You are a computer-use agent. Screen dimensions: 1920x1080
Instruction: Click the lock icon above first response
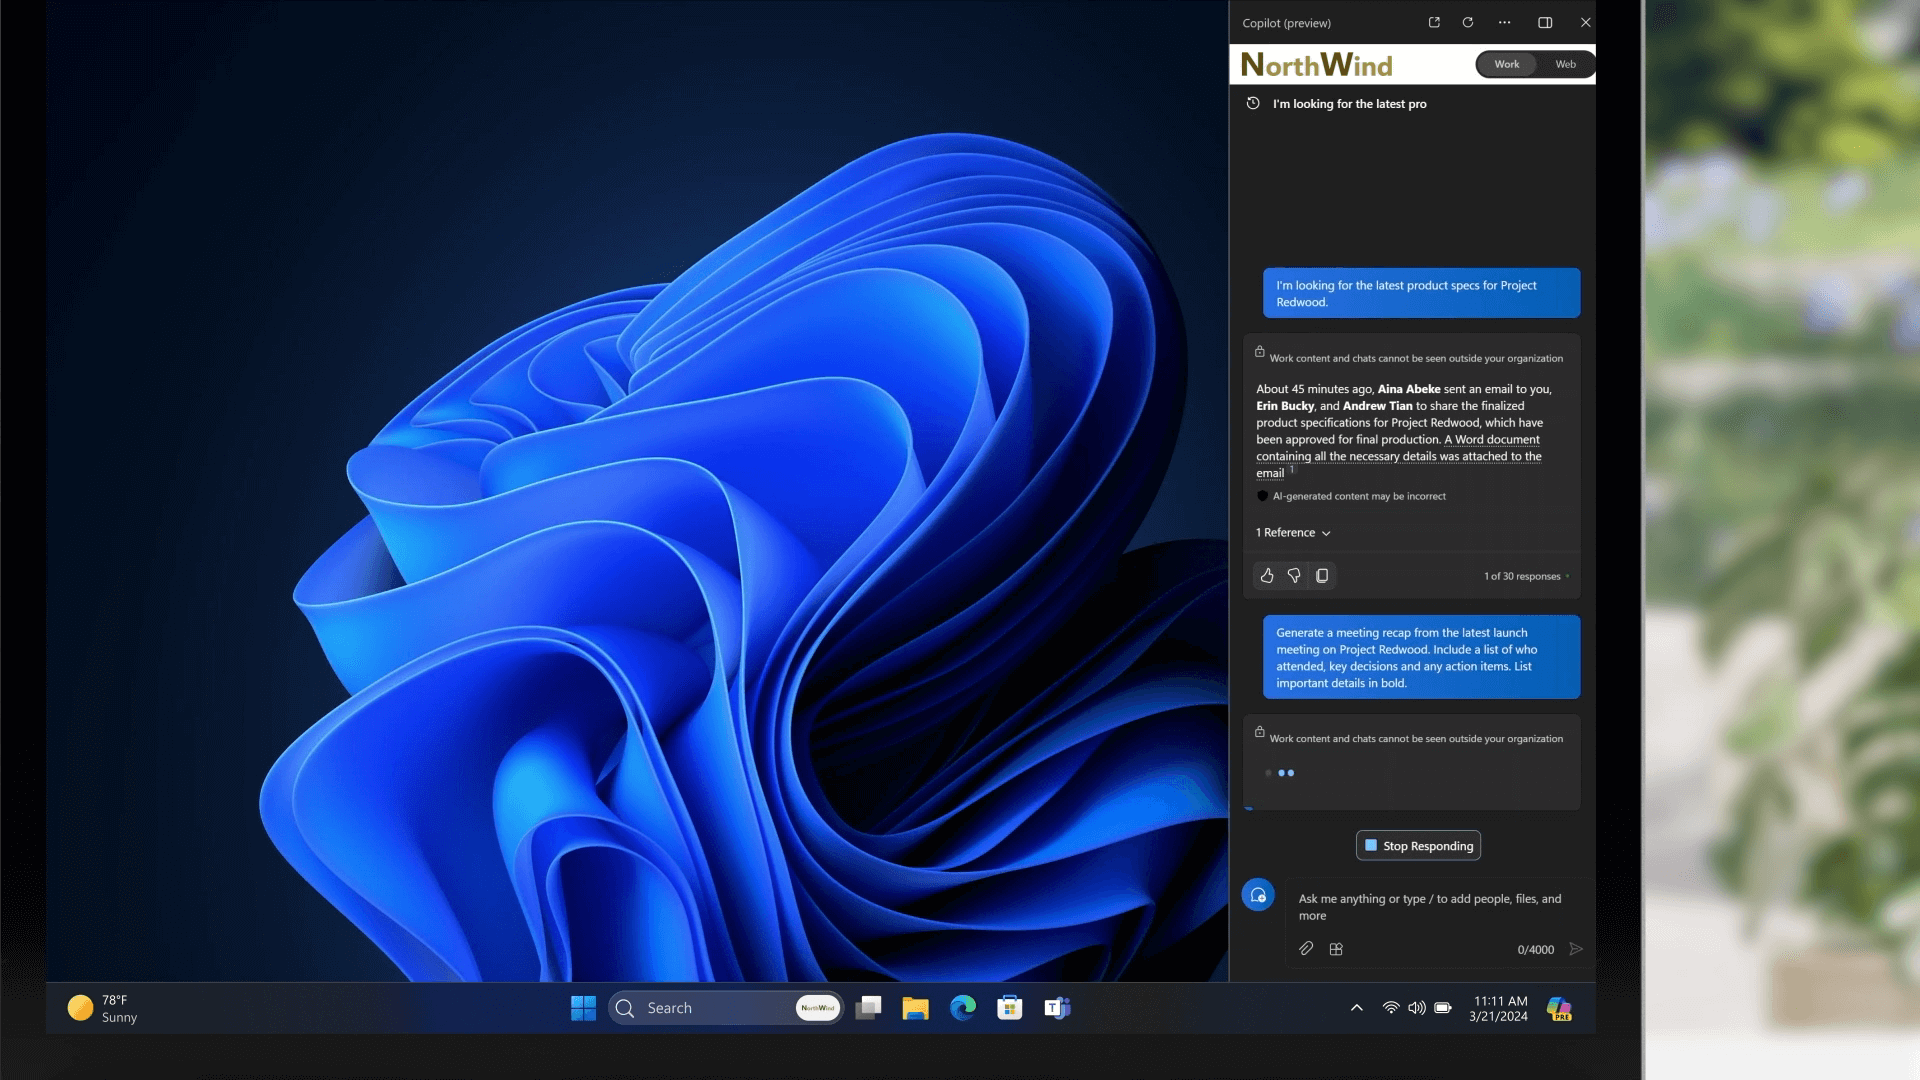[x=1260, y=352]
